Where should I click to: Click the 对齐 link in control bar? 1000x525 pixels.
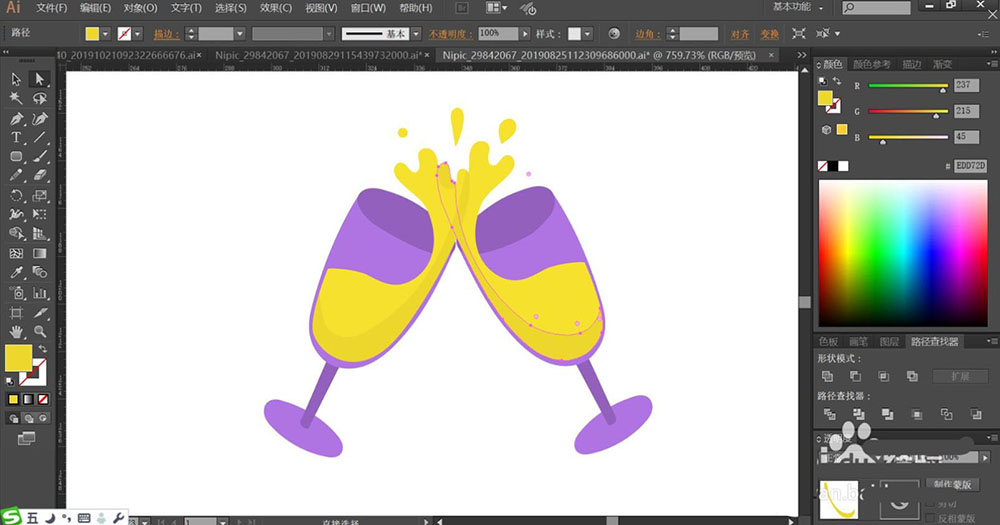(x=740, y=34)
